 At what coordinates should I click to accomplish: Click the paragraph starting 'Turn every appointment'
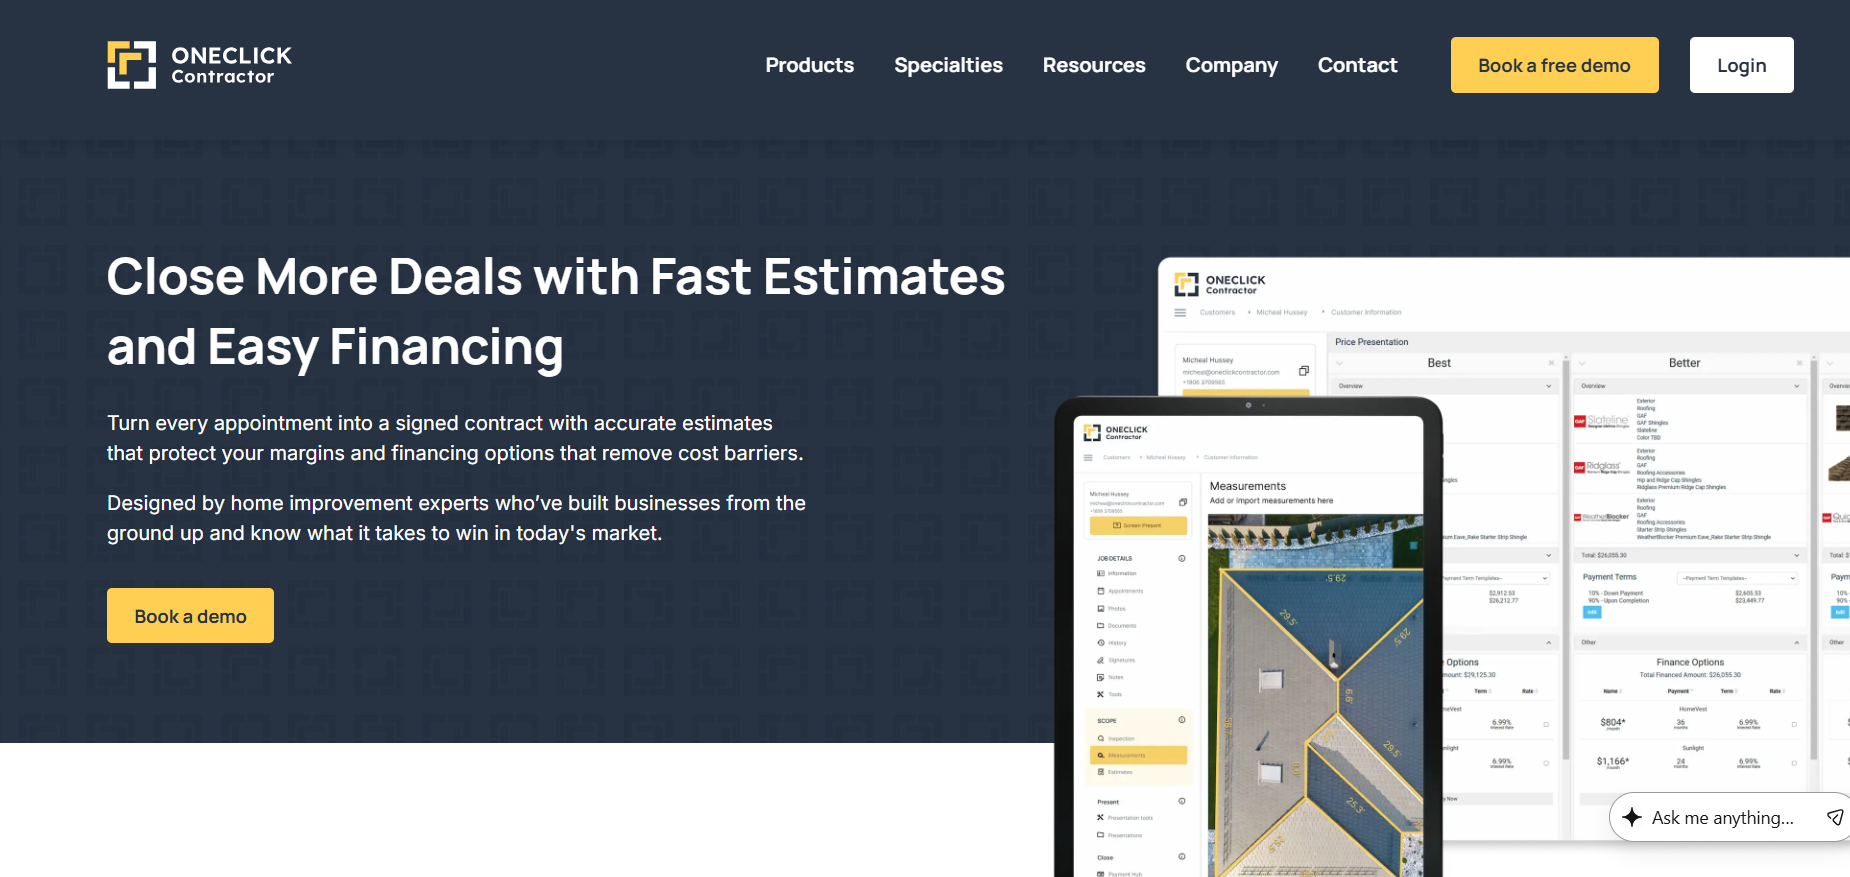pyautogui.click(x=455, y=438)
